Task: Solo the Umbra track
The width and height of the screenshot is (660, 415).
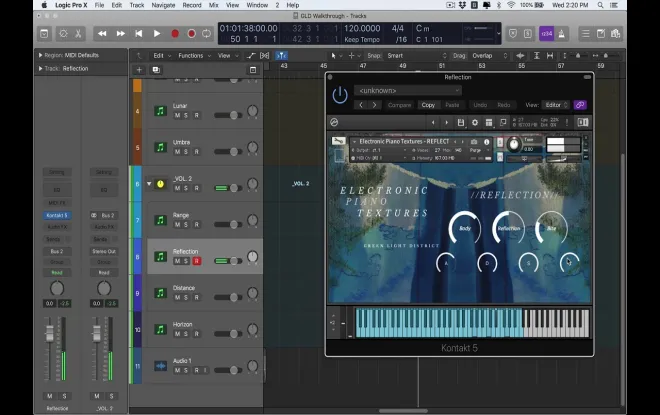Action: coord(186,152)
